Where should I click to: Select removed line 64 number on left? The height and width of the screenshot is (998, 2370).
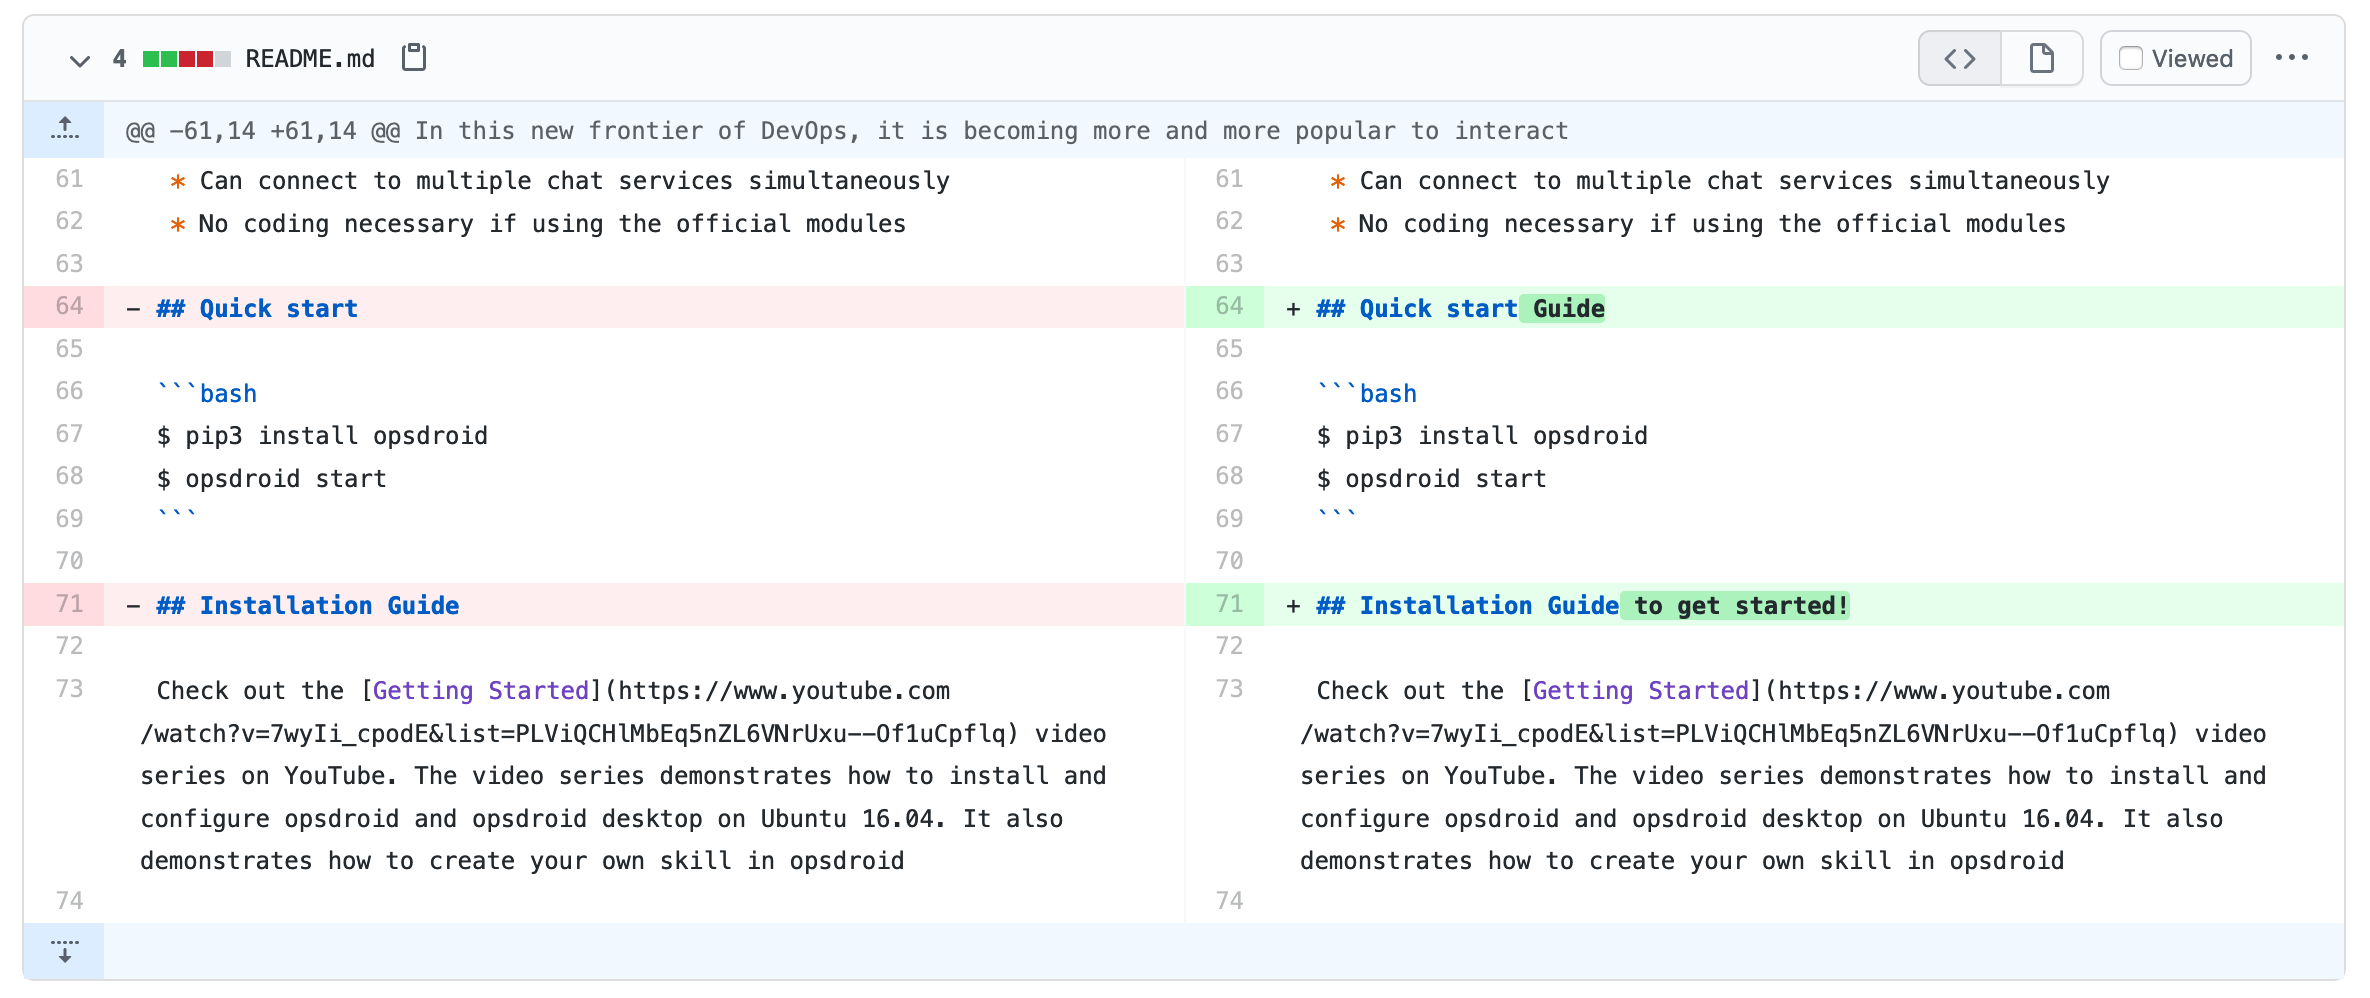pyautogui.click(x=68, y=307)
